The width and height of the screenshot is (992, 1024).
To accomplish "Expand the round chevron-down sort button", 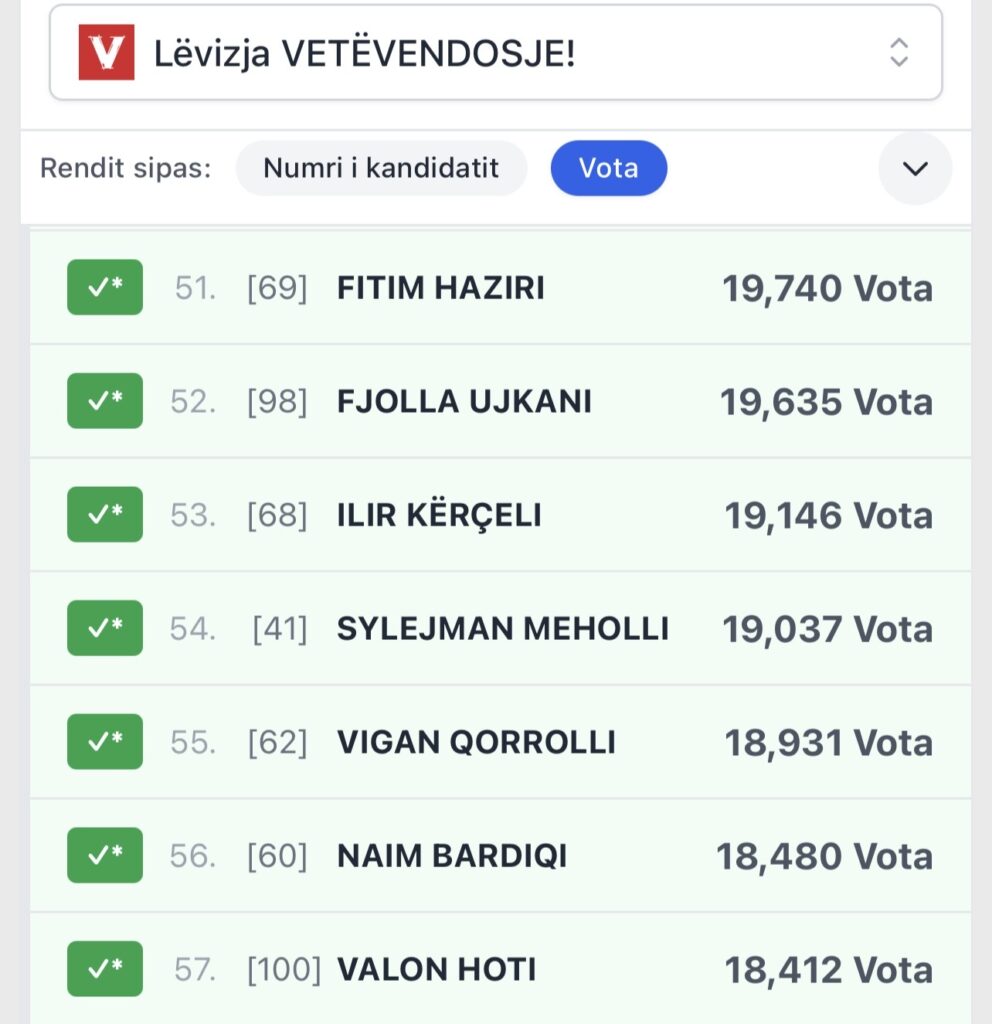I will tap(915, 168).
